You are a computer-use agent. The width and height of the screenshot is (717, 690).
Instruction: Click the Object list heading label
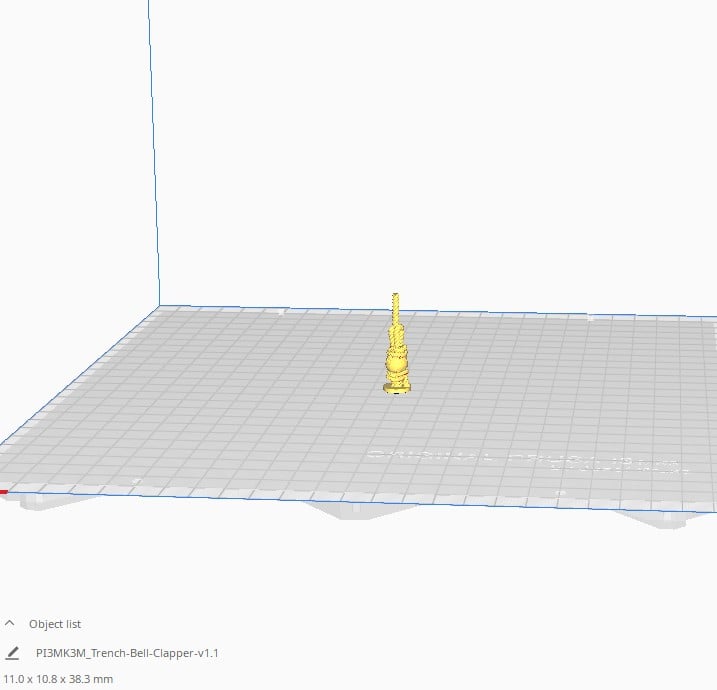click(x=55, y=624)
